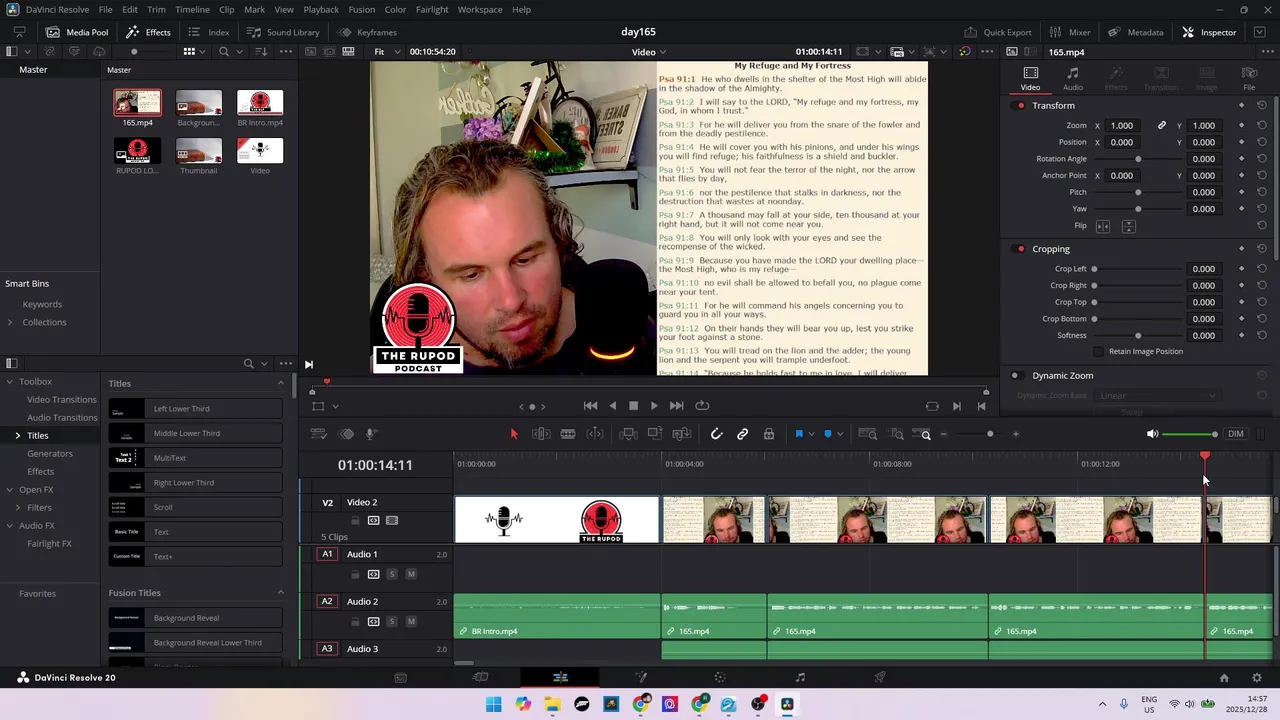Play the timeline in reverse
This screenshot has height=720, width=1280.
pyautogui.click(x=612, y=406)
